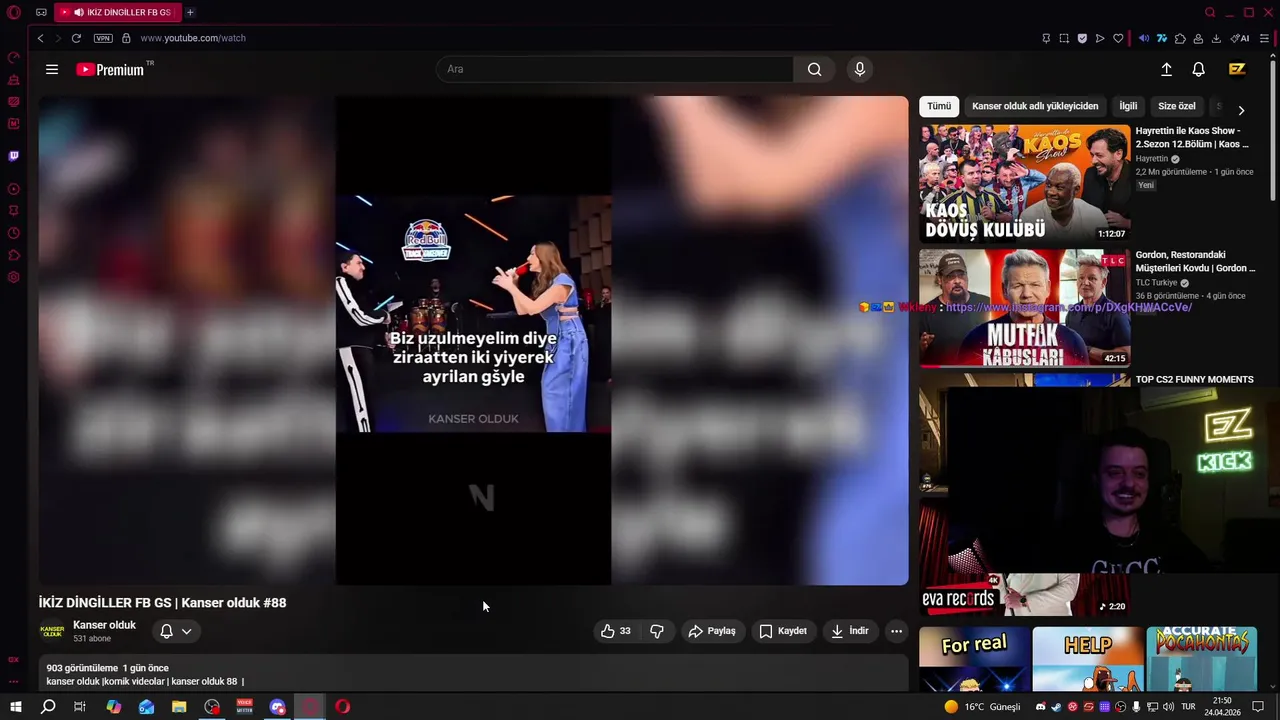Open the HELP shorts thumbnail
The height and width of the screenshot is (720, 1280).
pos(1088,659)
